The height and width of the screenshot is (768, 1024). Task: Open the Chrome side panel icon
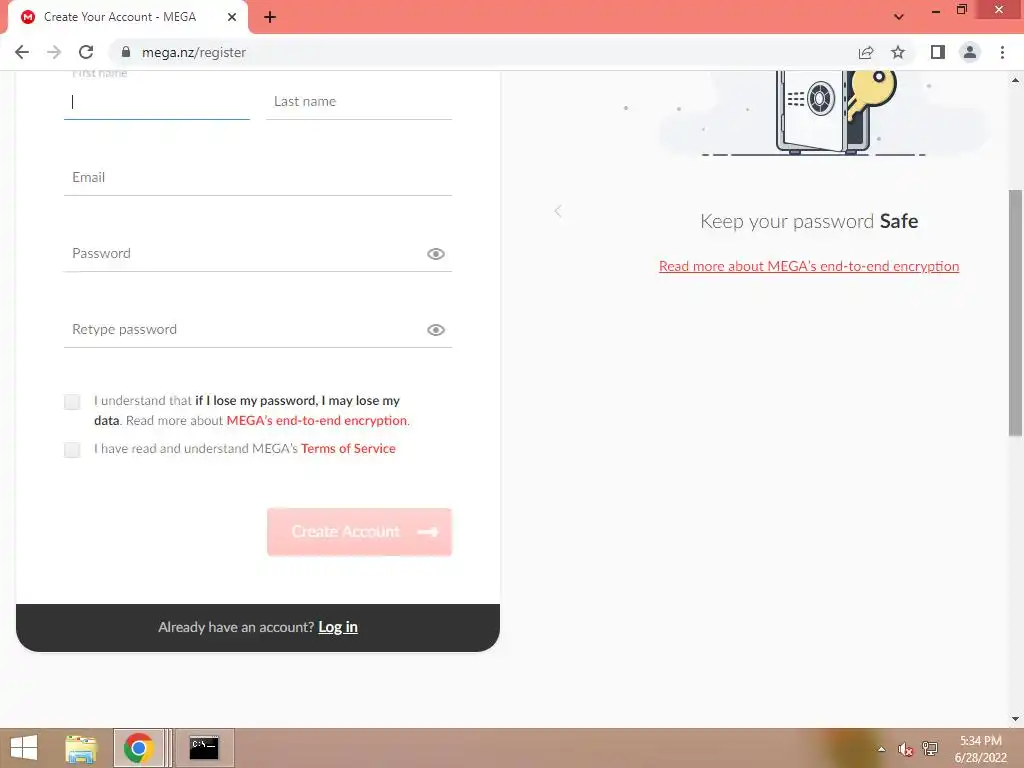click(938, 52)
